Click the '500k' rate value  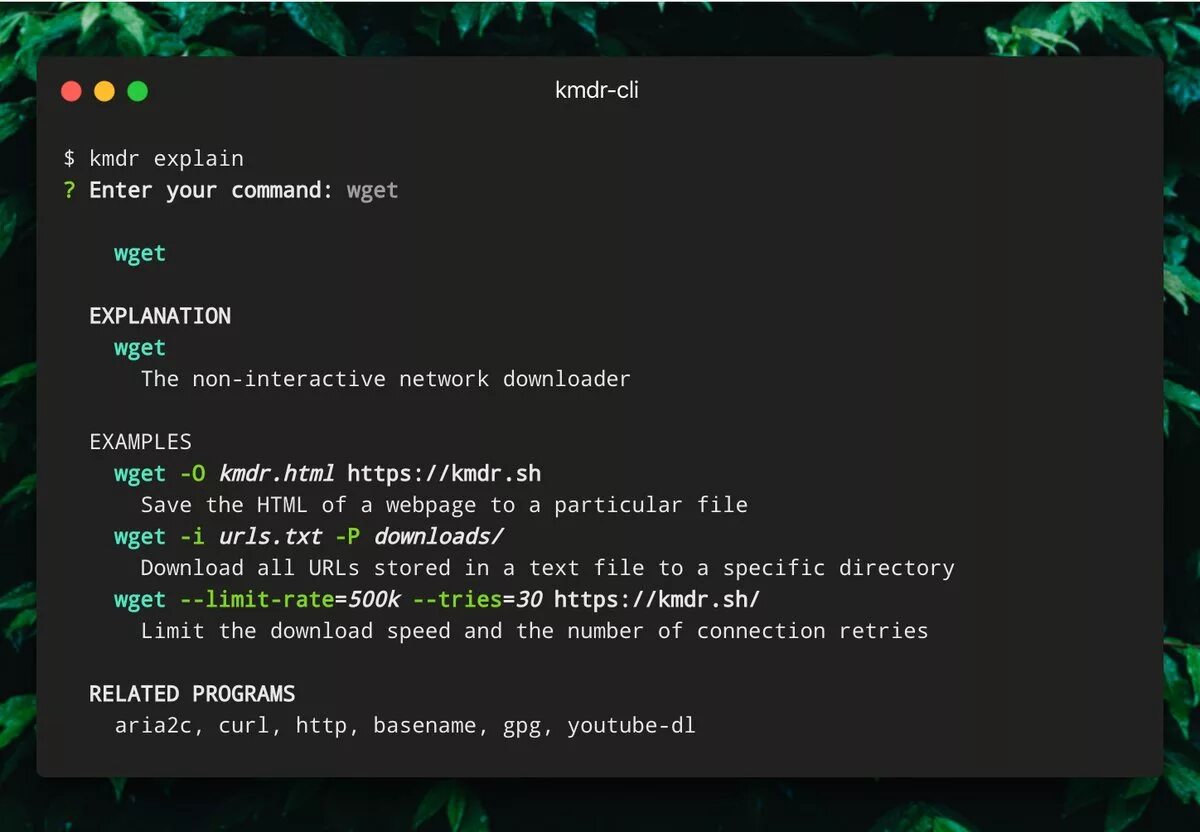tap(374, 599)
